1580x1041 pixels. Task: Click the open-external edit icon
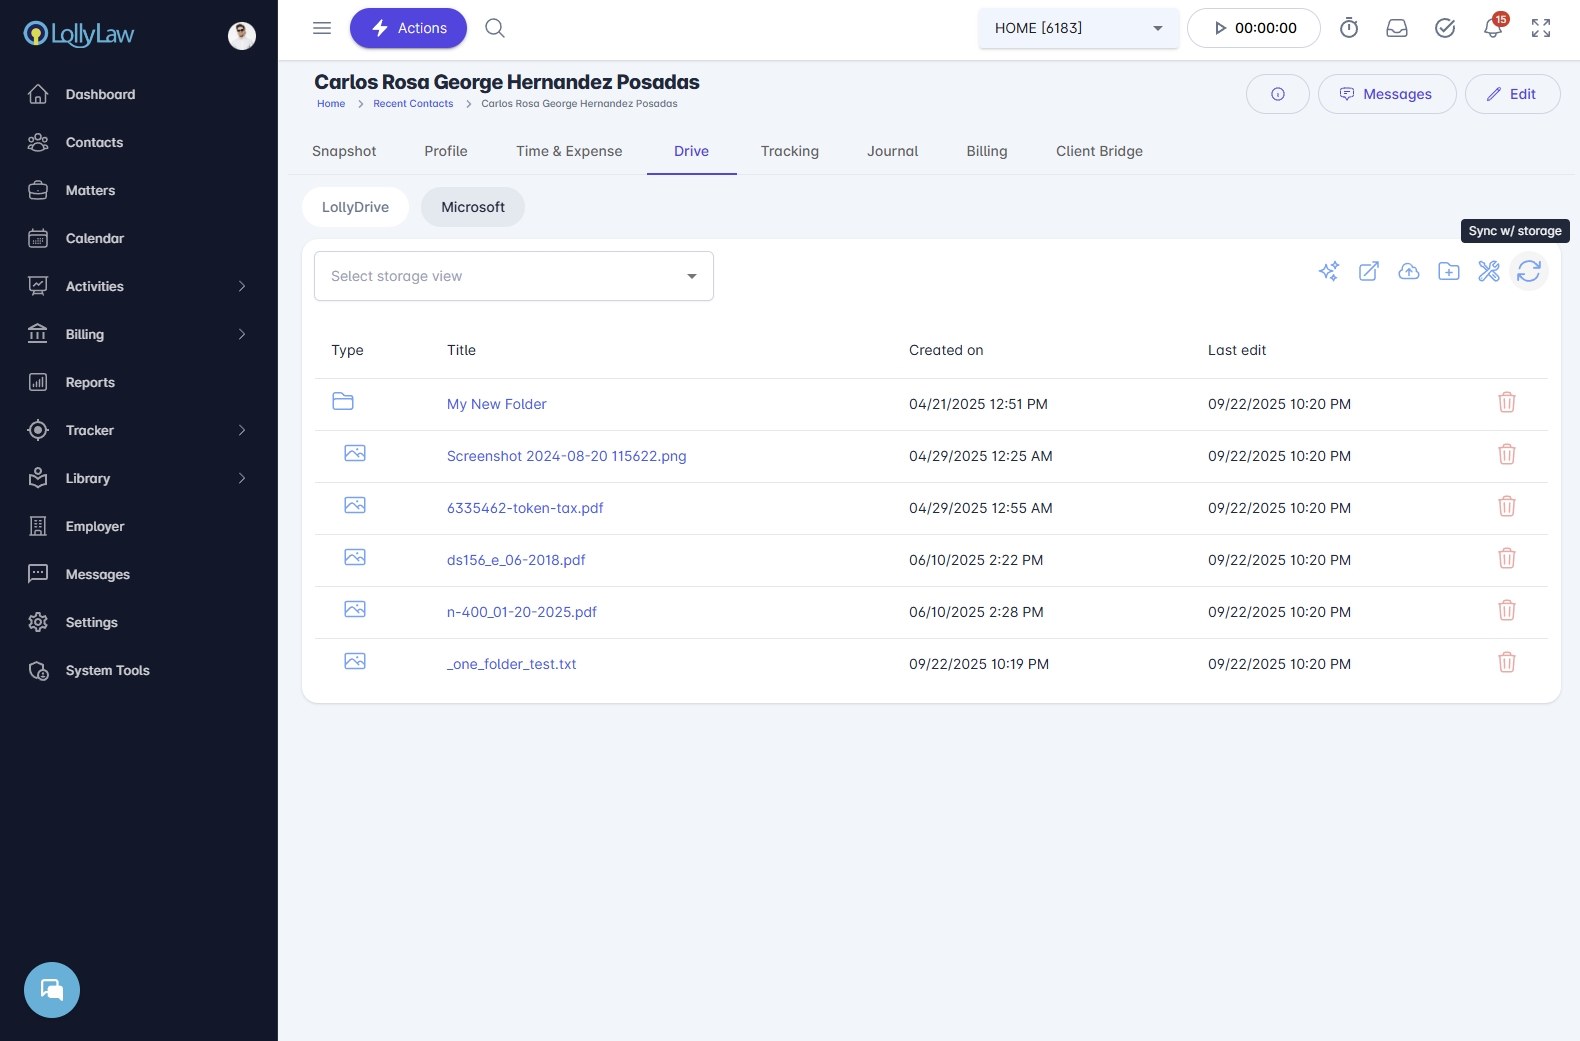tap(1369, 271)
